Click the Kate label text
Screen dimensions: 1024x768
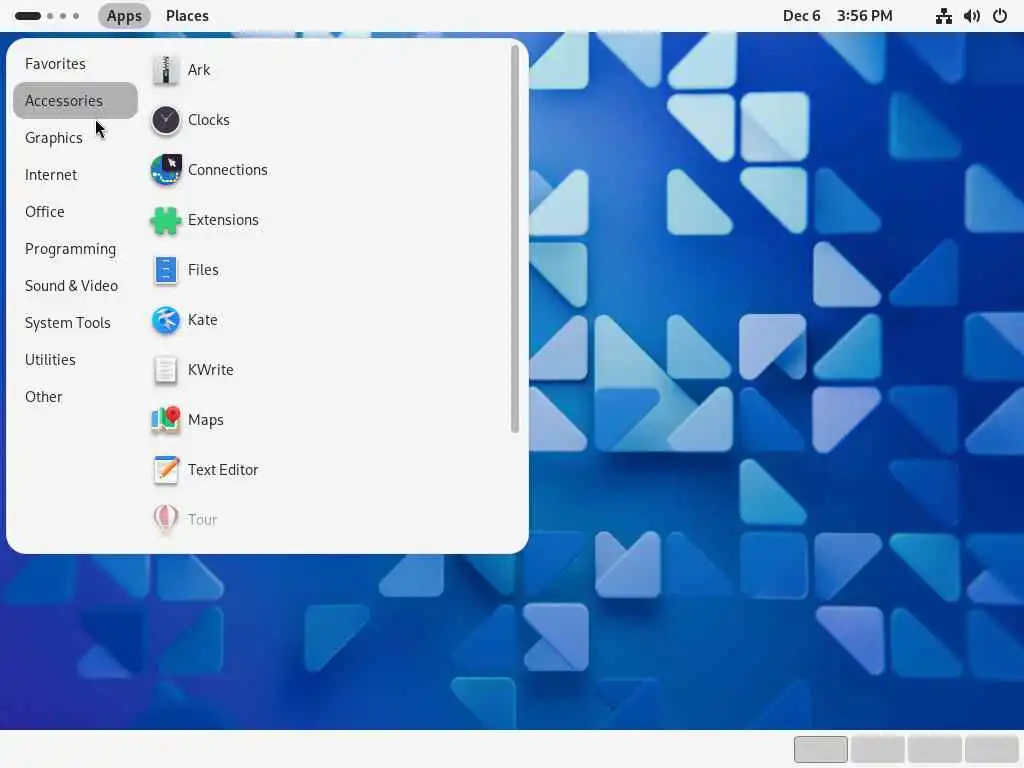(202, 320)
